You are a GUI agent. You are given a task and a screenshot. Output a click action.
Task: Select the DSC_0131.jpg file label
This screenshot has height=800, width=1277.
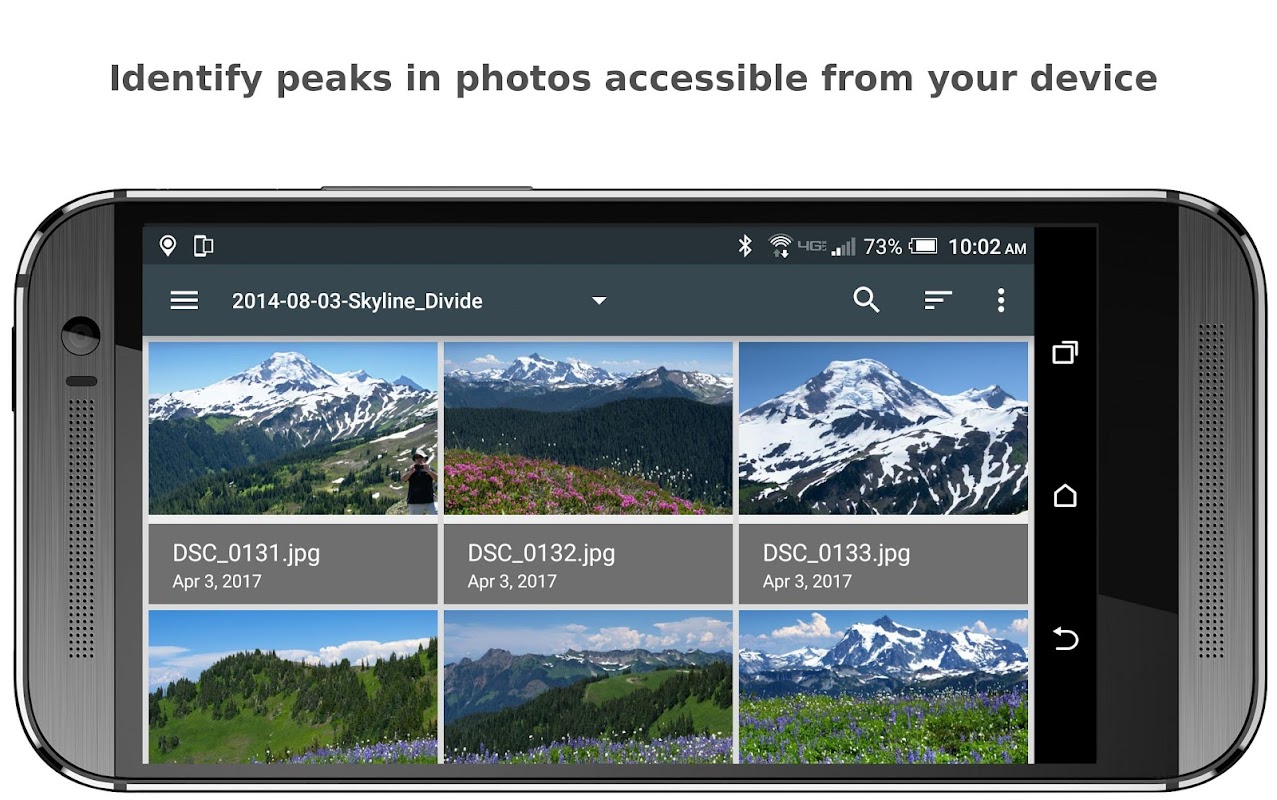click(246, 553)
